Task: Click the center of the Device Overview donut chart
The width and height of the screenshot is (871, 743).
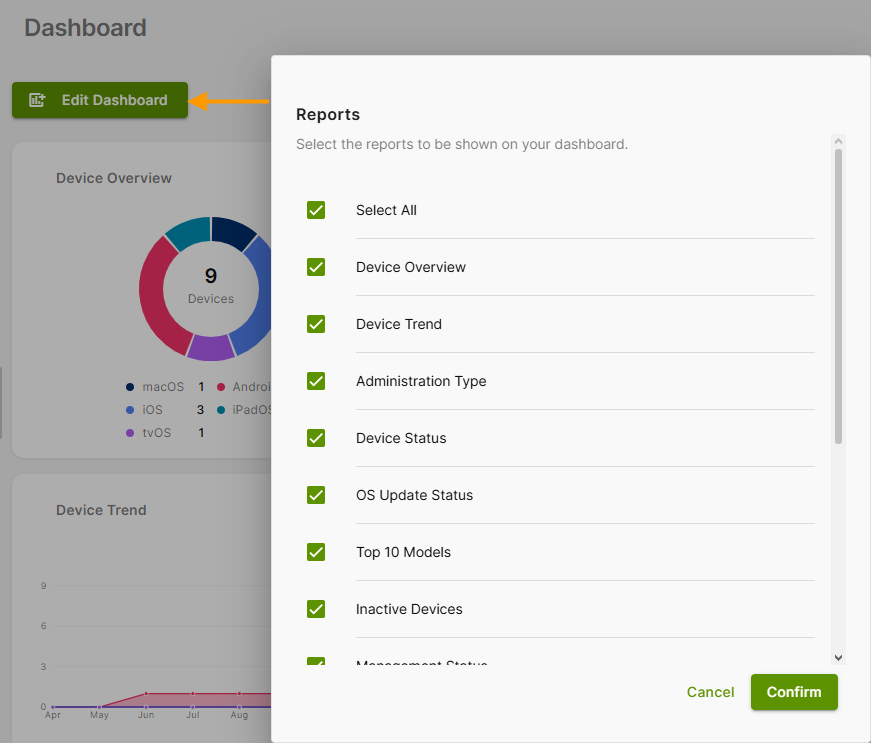Action: click(x=211, y=288)
